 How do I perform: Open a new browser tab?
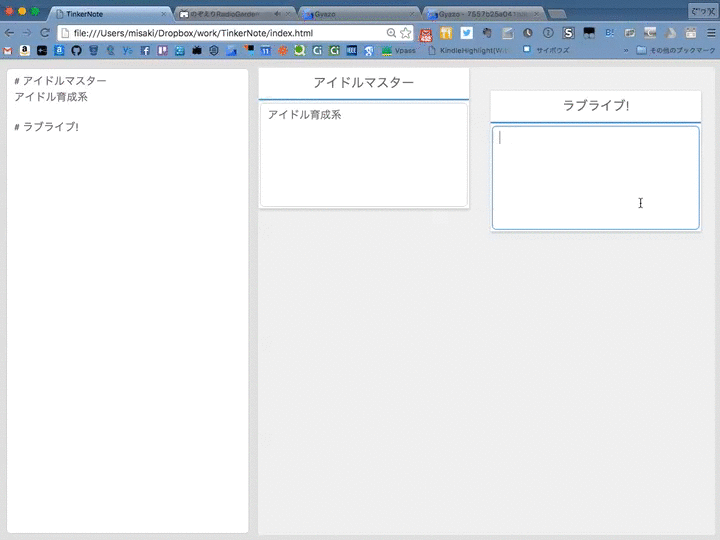(557, 14)
